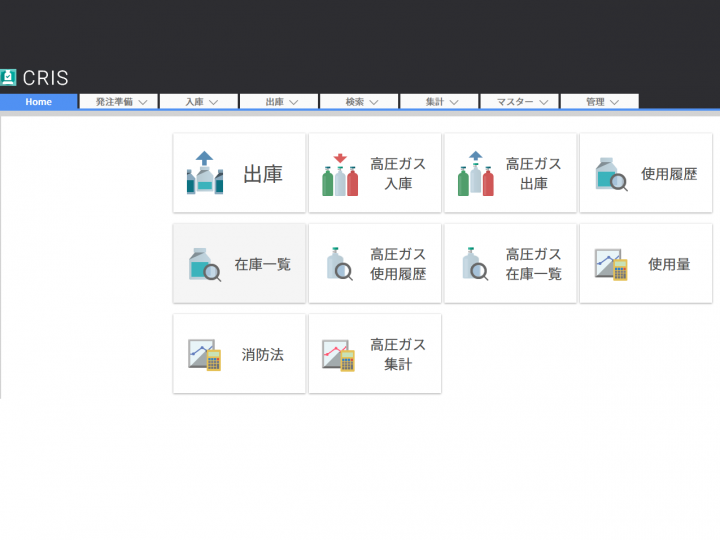Viewport: 720px width, 540px height.
Task: Expand the 発注準備 dropdown chevron
Action: pyautogui.click(x=143, y=102)
